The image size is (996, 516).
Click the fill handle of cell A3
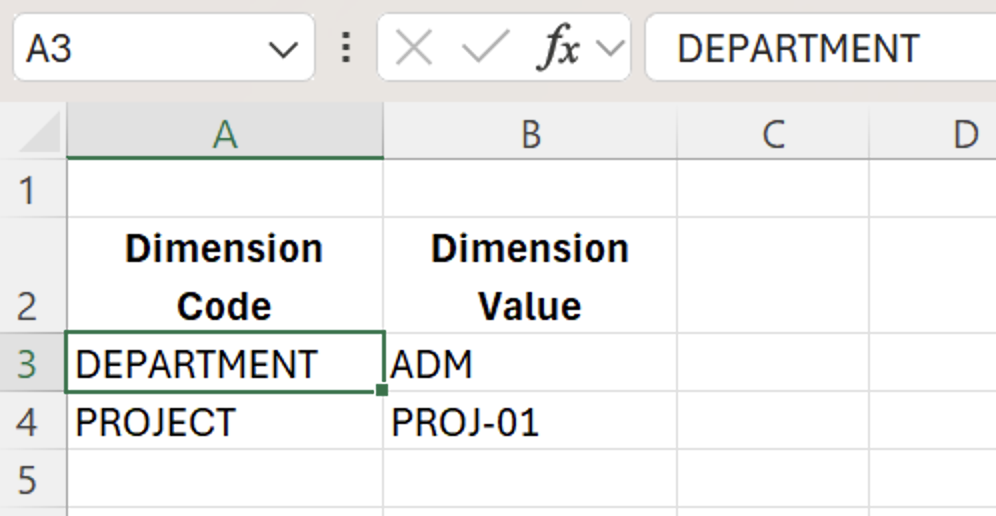tap(382, 390)
